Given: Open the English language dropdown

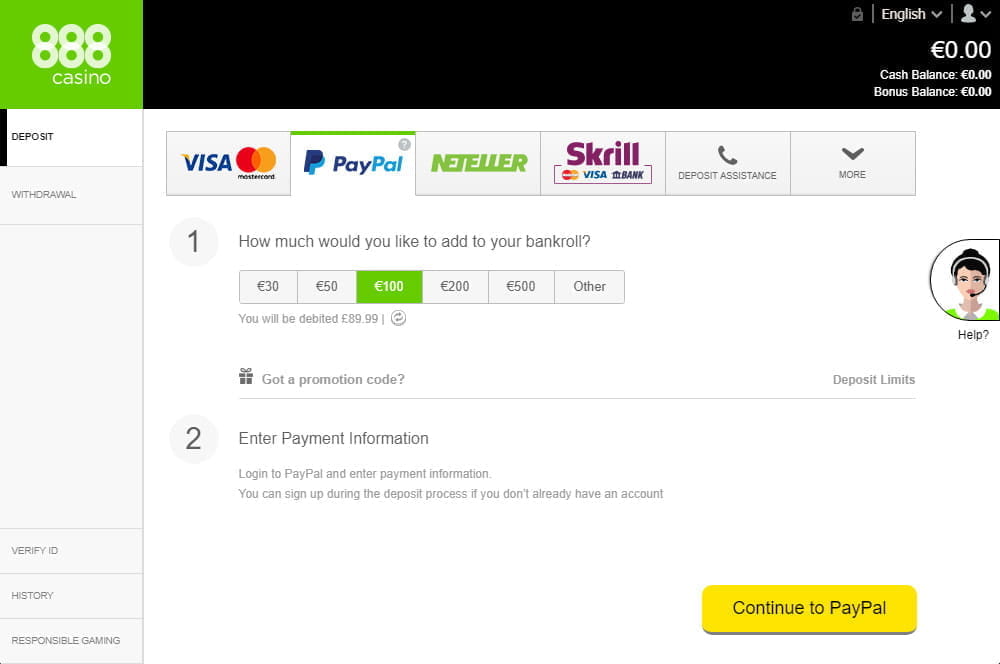Looking at the screenshot, I should pos(911,14).
